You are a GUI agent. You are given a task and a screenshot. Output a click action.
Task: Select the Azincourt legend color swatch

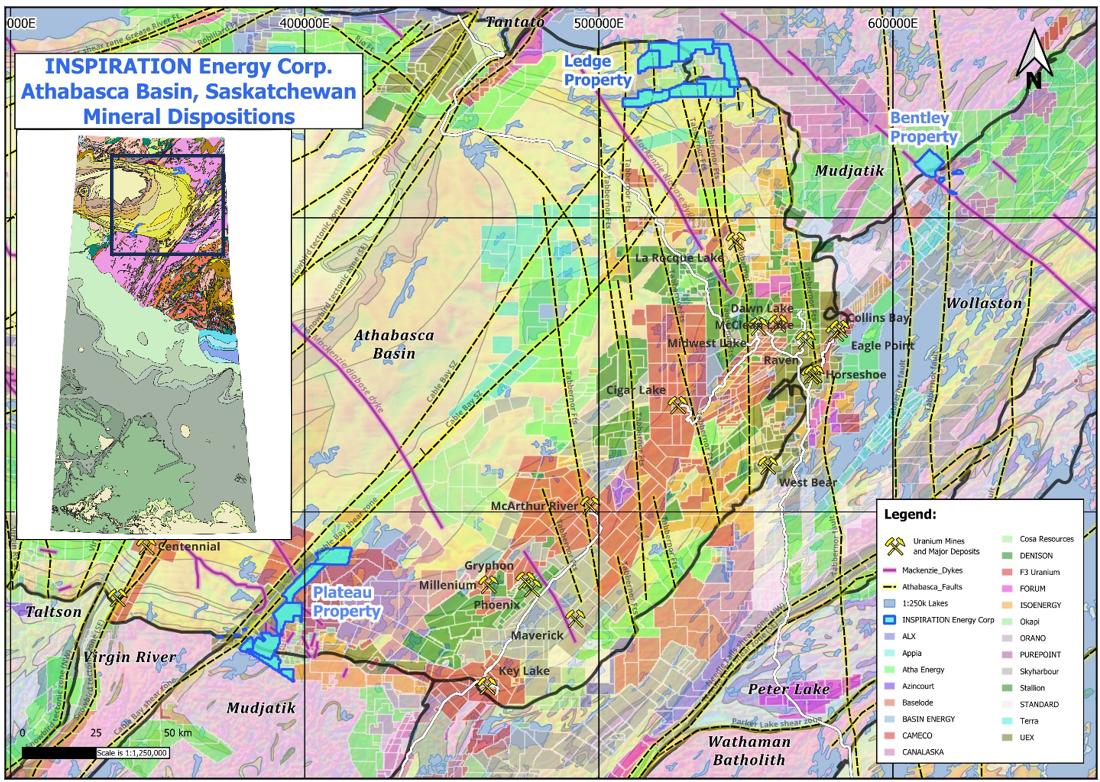(890, 686)
